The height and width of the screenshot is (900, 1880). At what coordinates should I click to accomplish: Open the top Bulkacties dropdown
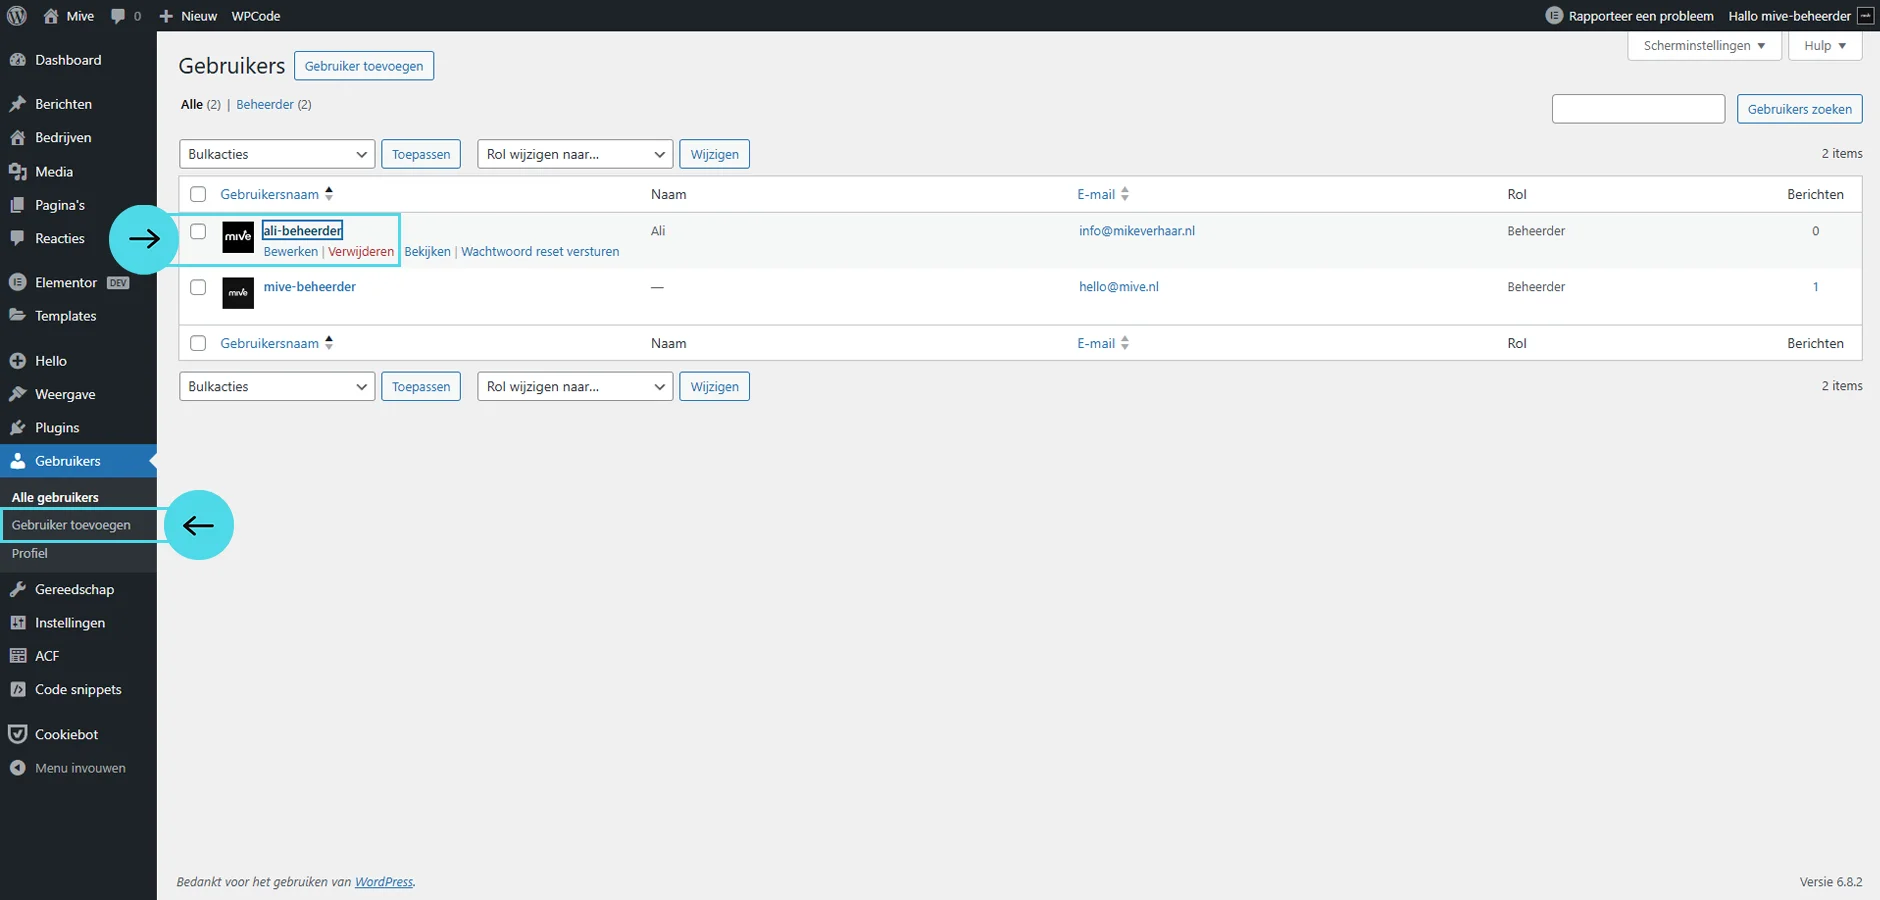[x=277, y=154]
